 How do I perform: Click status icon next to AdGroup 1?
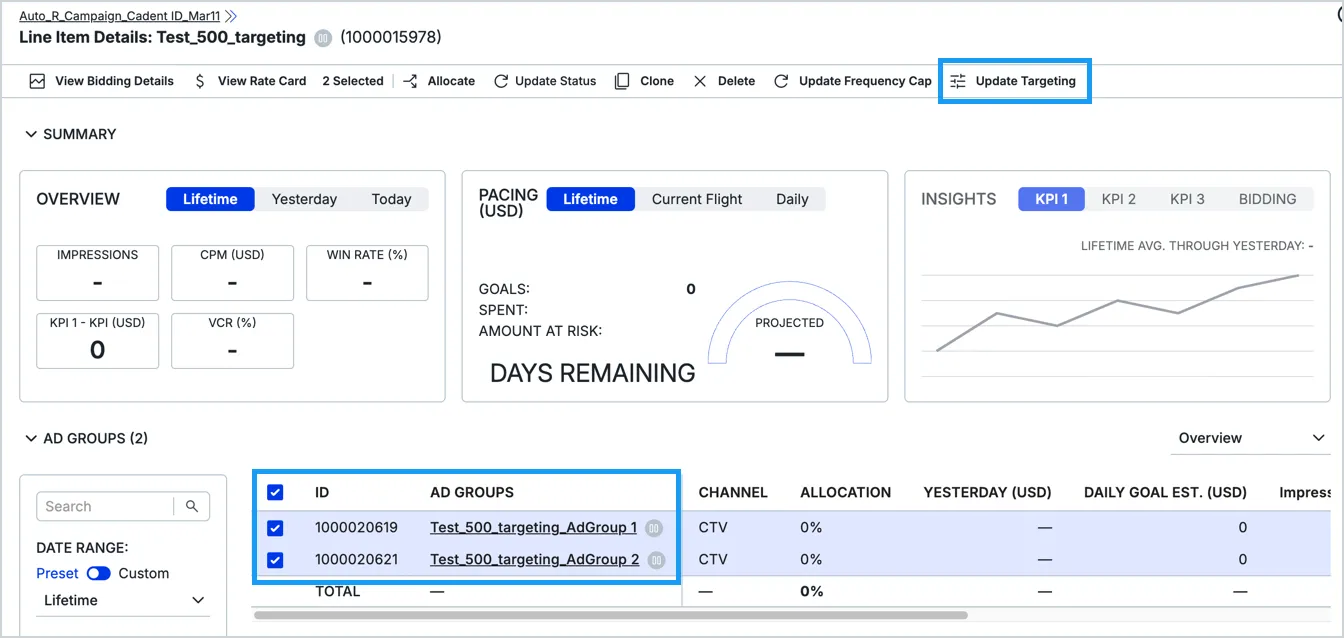(x=654, y=528)
